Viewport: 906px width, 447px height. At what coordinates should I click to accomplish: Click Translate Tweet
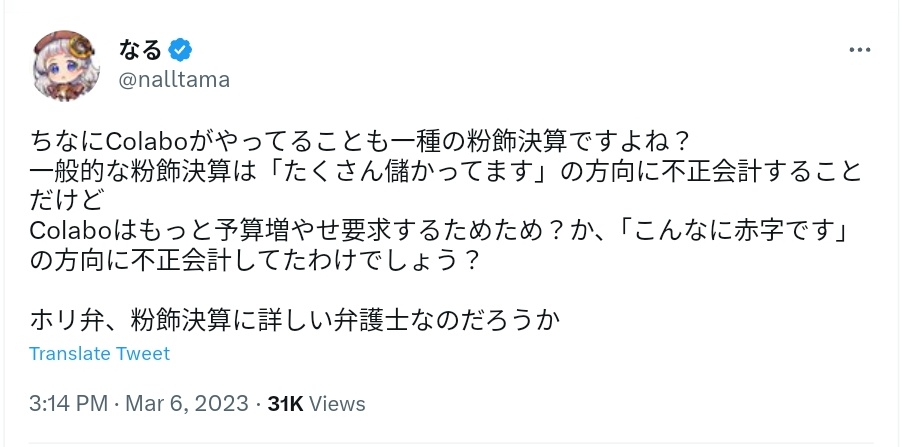99,353
